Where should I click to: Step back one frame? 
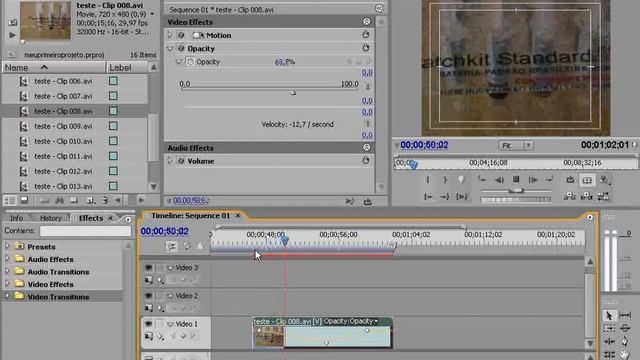[499, 180]
